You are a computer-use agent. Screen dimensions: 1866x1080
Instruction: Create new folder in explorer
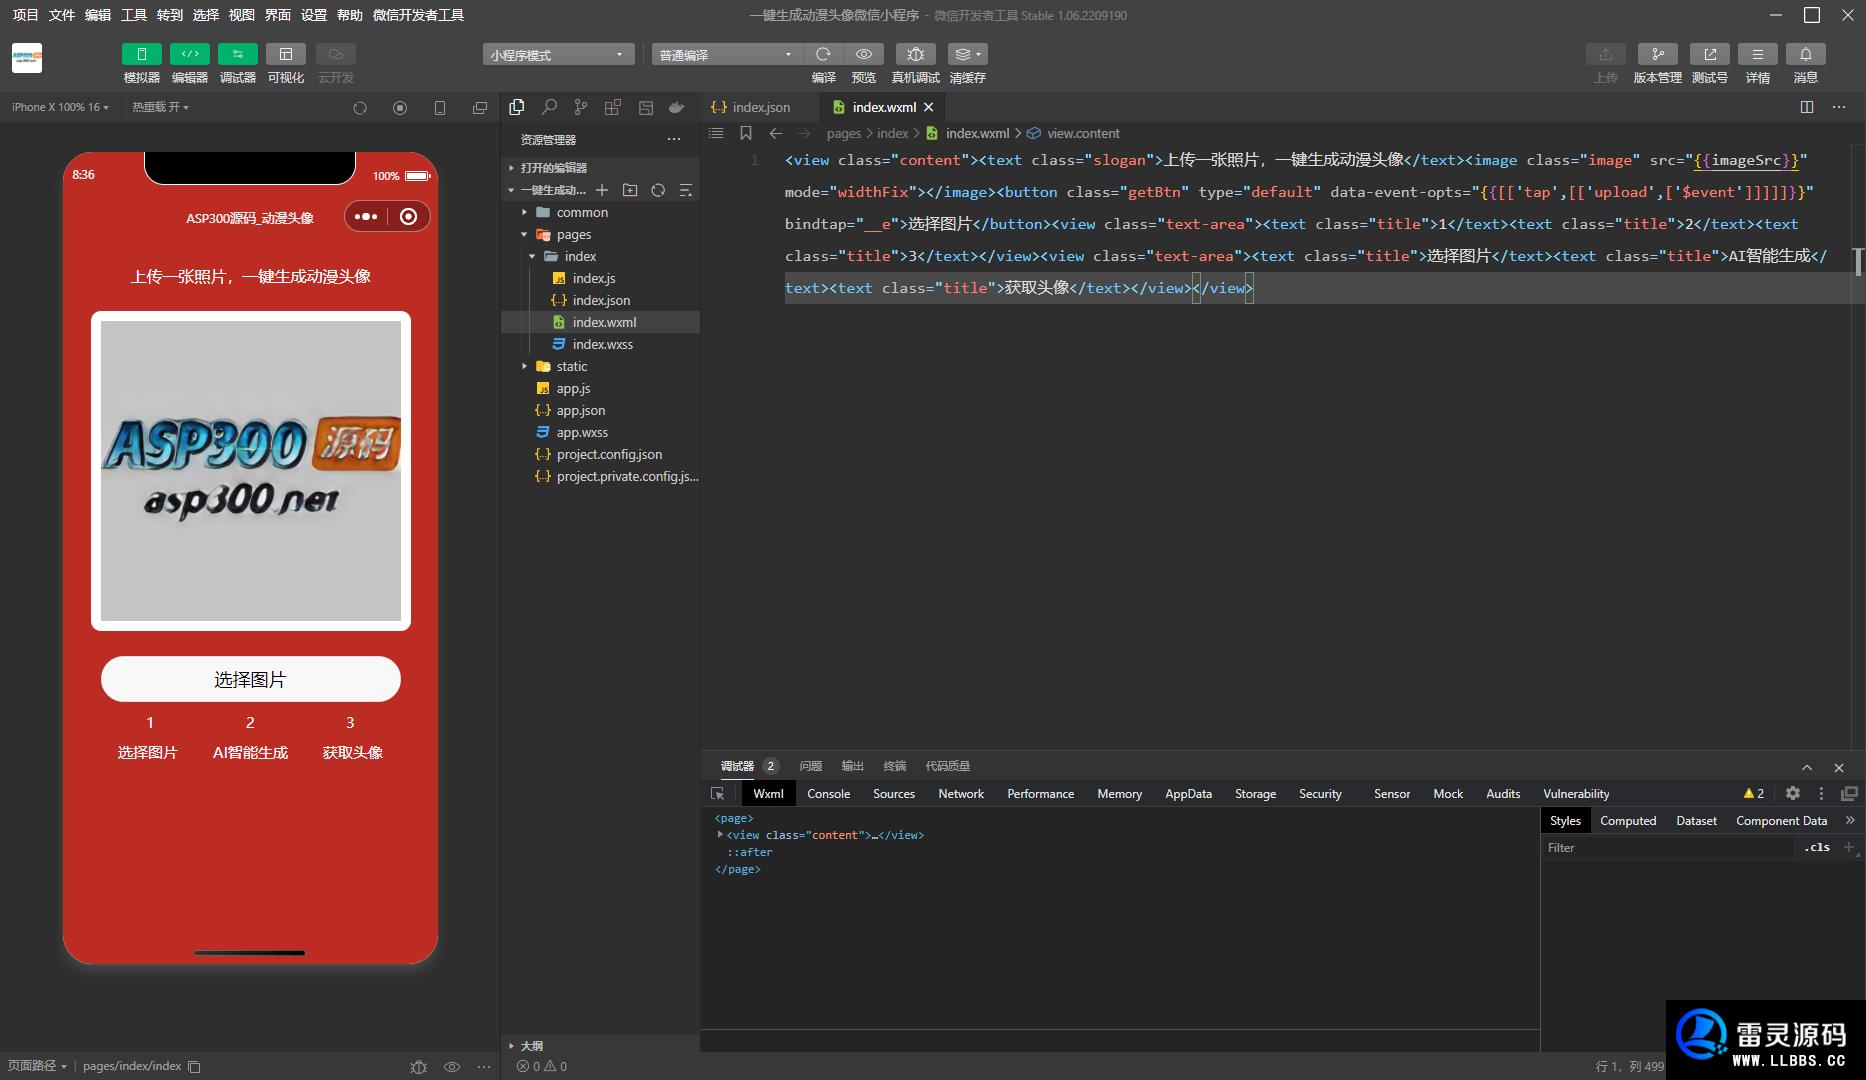[x=630, y=190]
